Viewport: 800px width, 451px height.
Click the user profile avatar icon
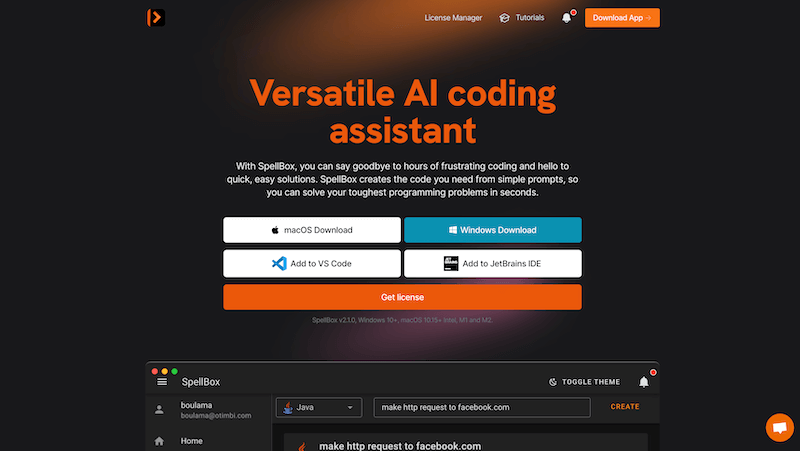pos(159,409)
